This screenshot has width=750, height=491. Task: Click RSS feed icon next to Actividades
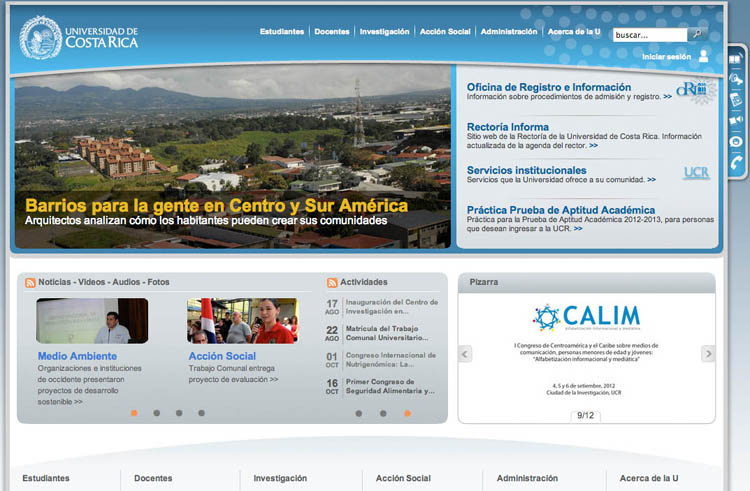point(332,283)
